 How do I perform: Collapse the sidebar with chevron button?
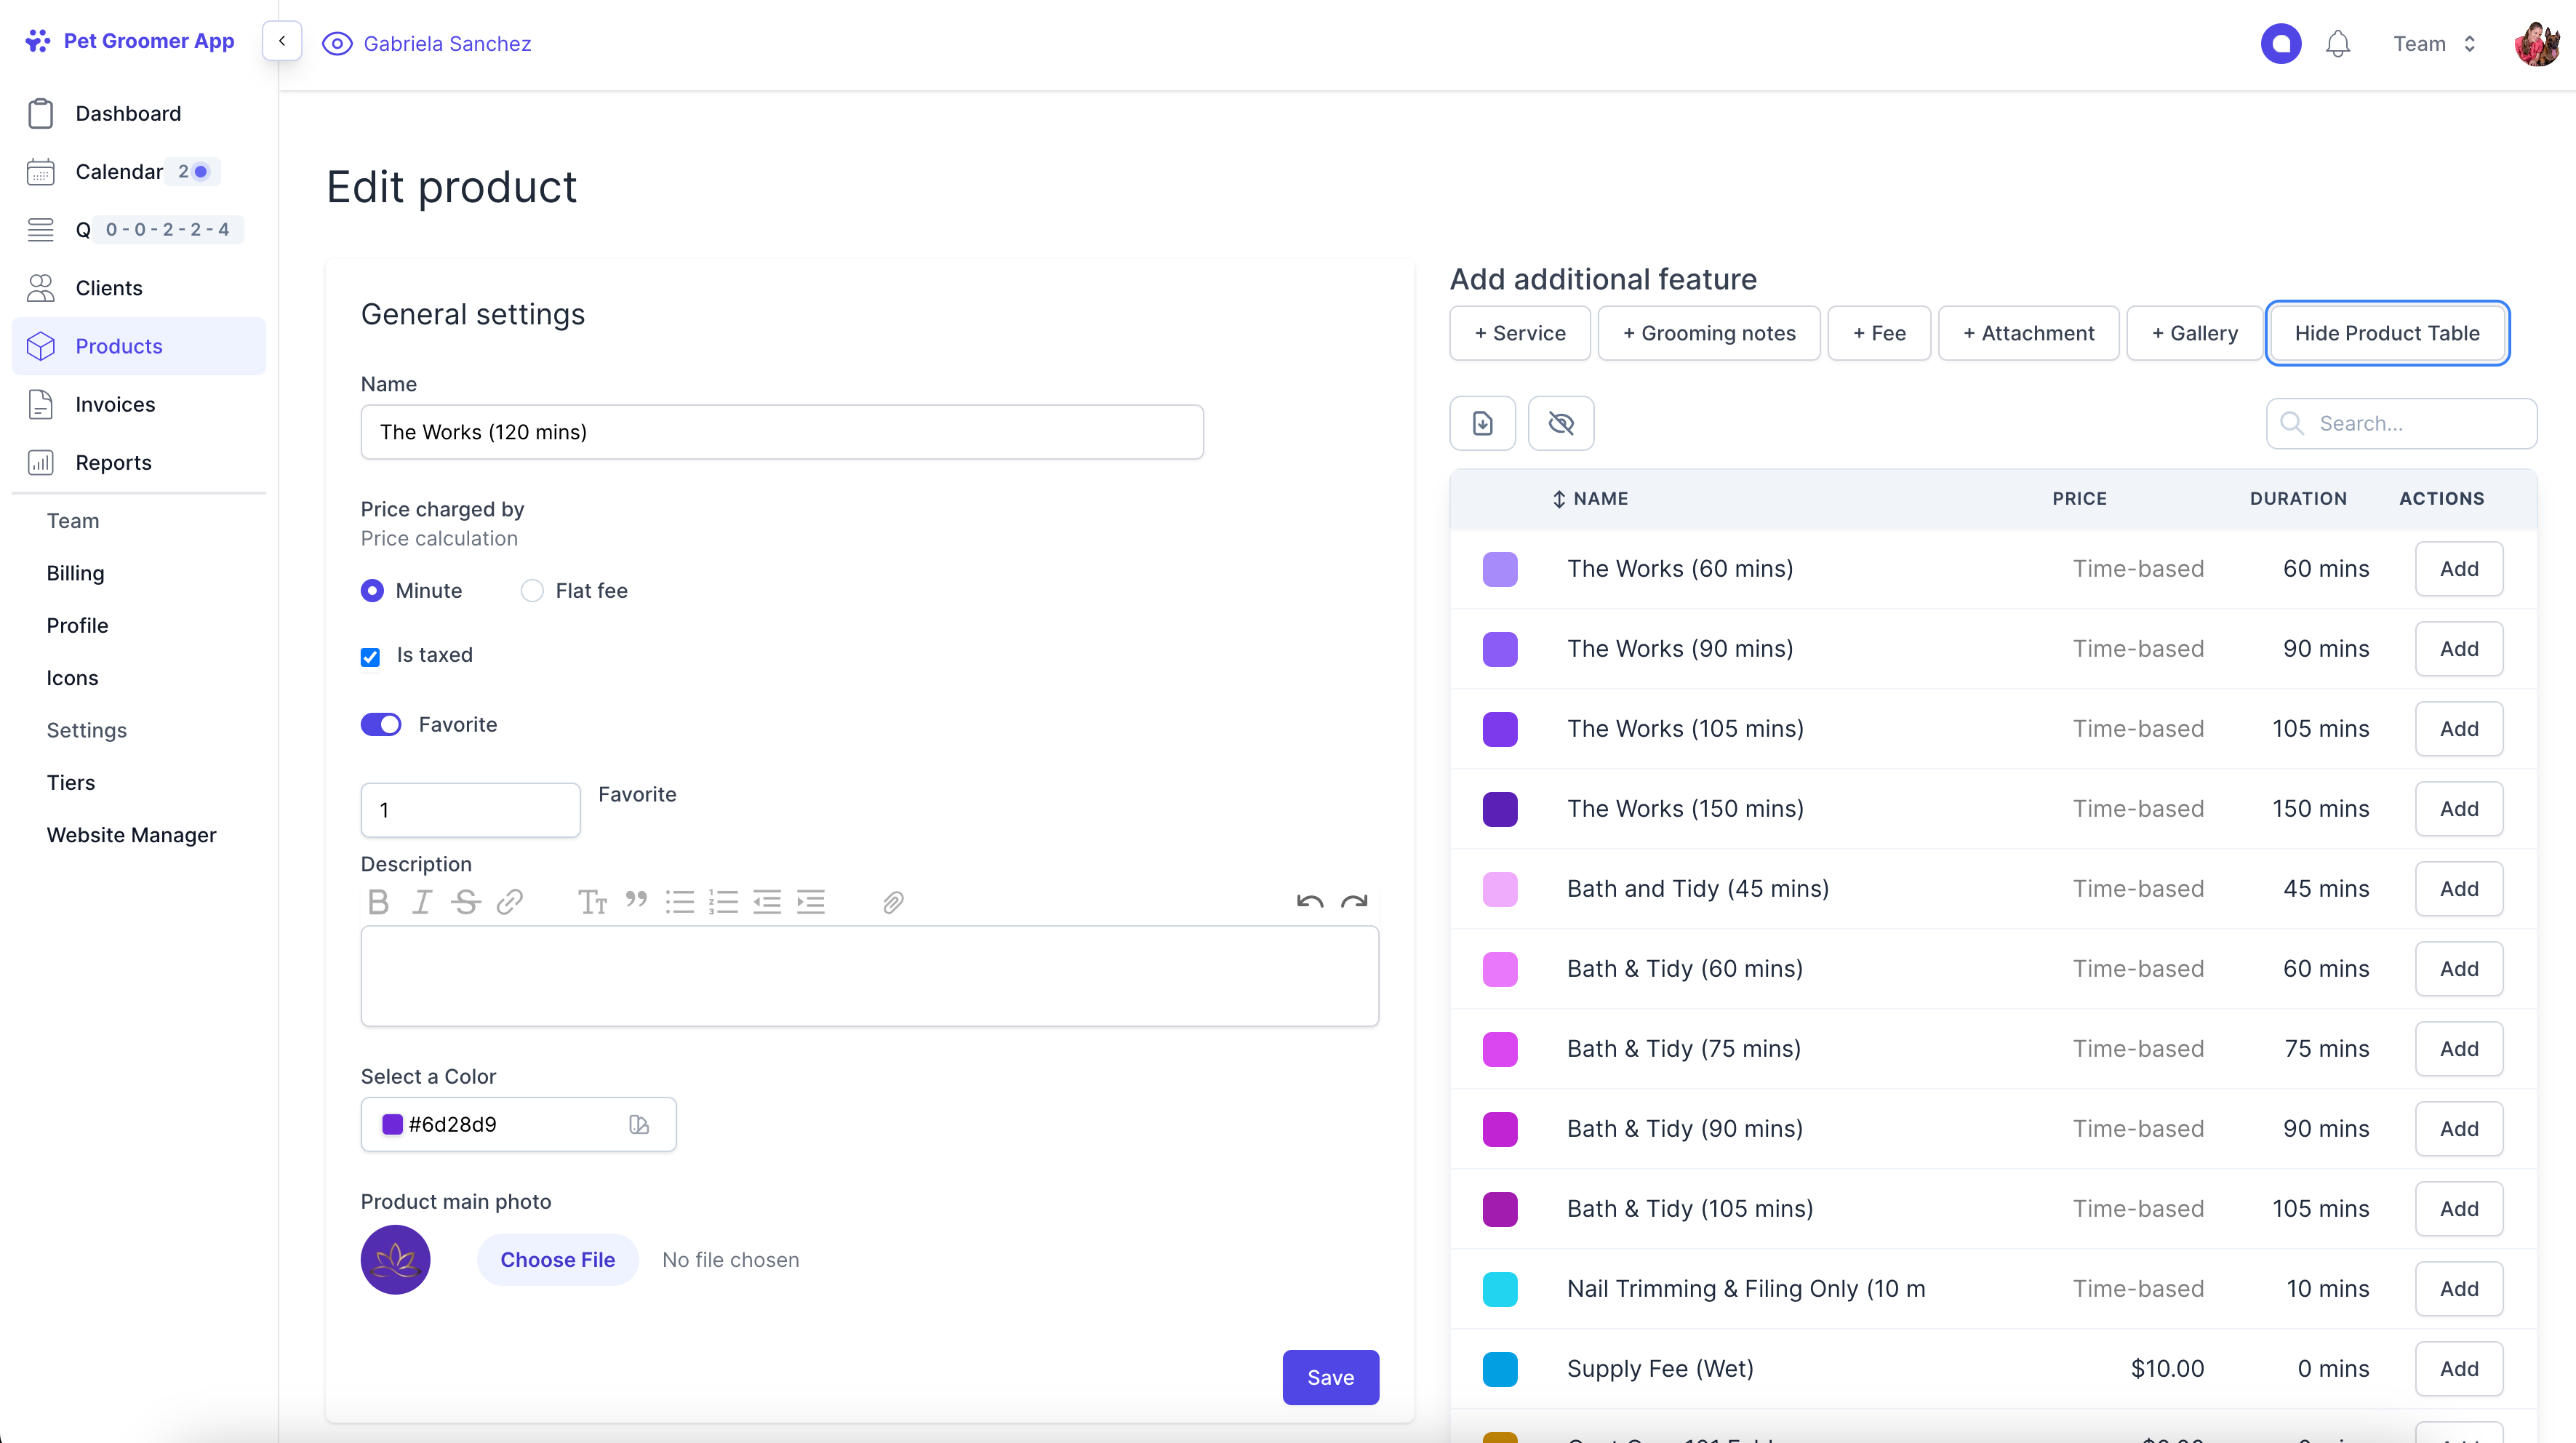pos(282,41)
